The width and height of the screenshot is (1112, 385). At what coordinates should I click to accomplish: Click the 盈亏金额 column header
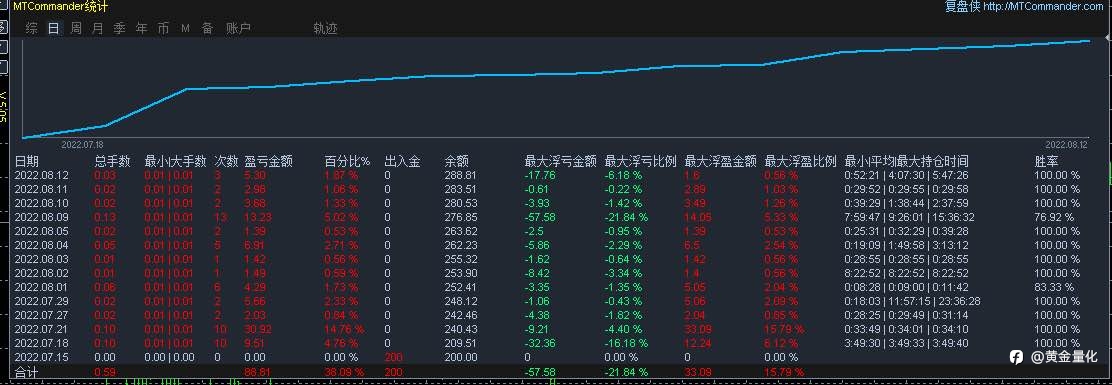click(x=269, y=161)
